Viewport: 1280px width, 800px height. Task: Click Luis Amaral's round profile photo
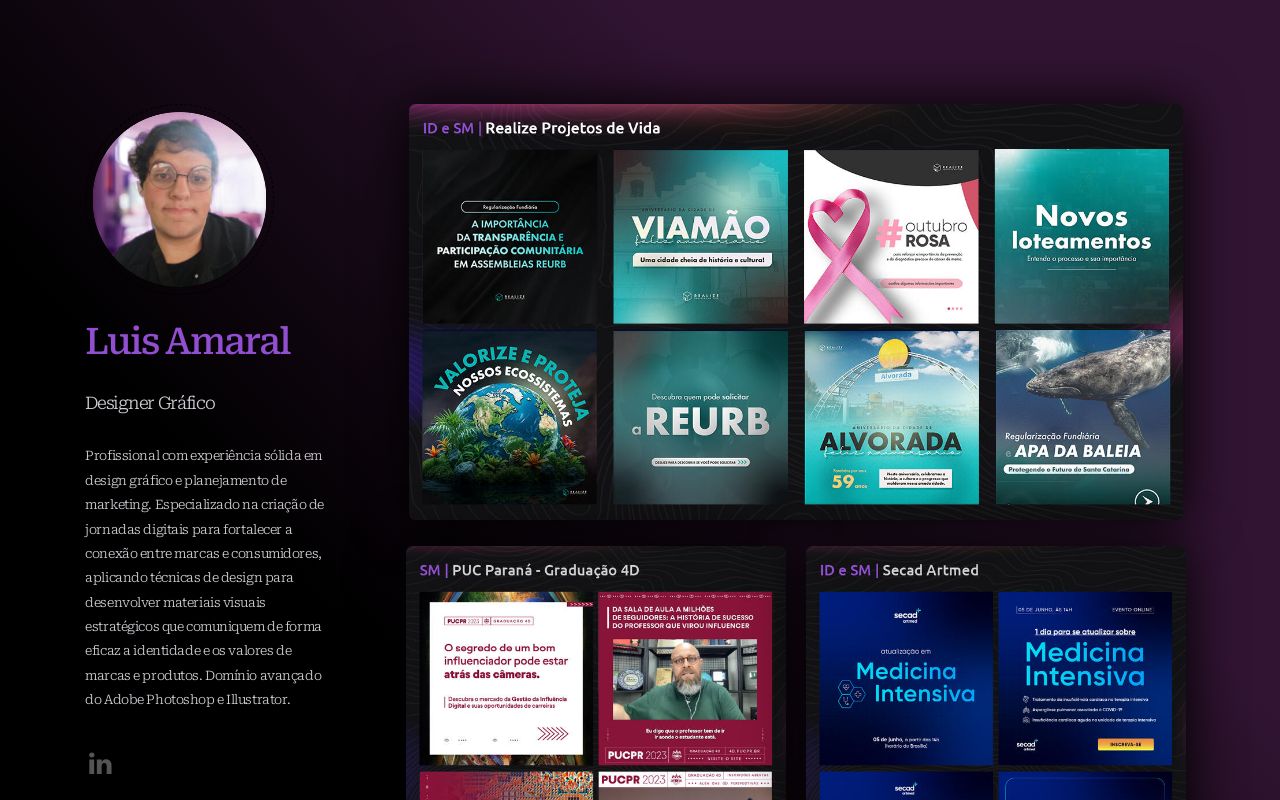180,199
